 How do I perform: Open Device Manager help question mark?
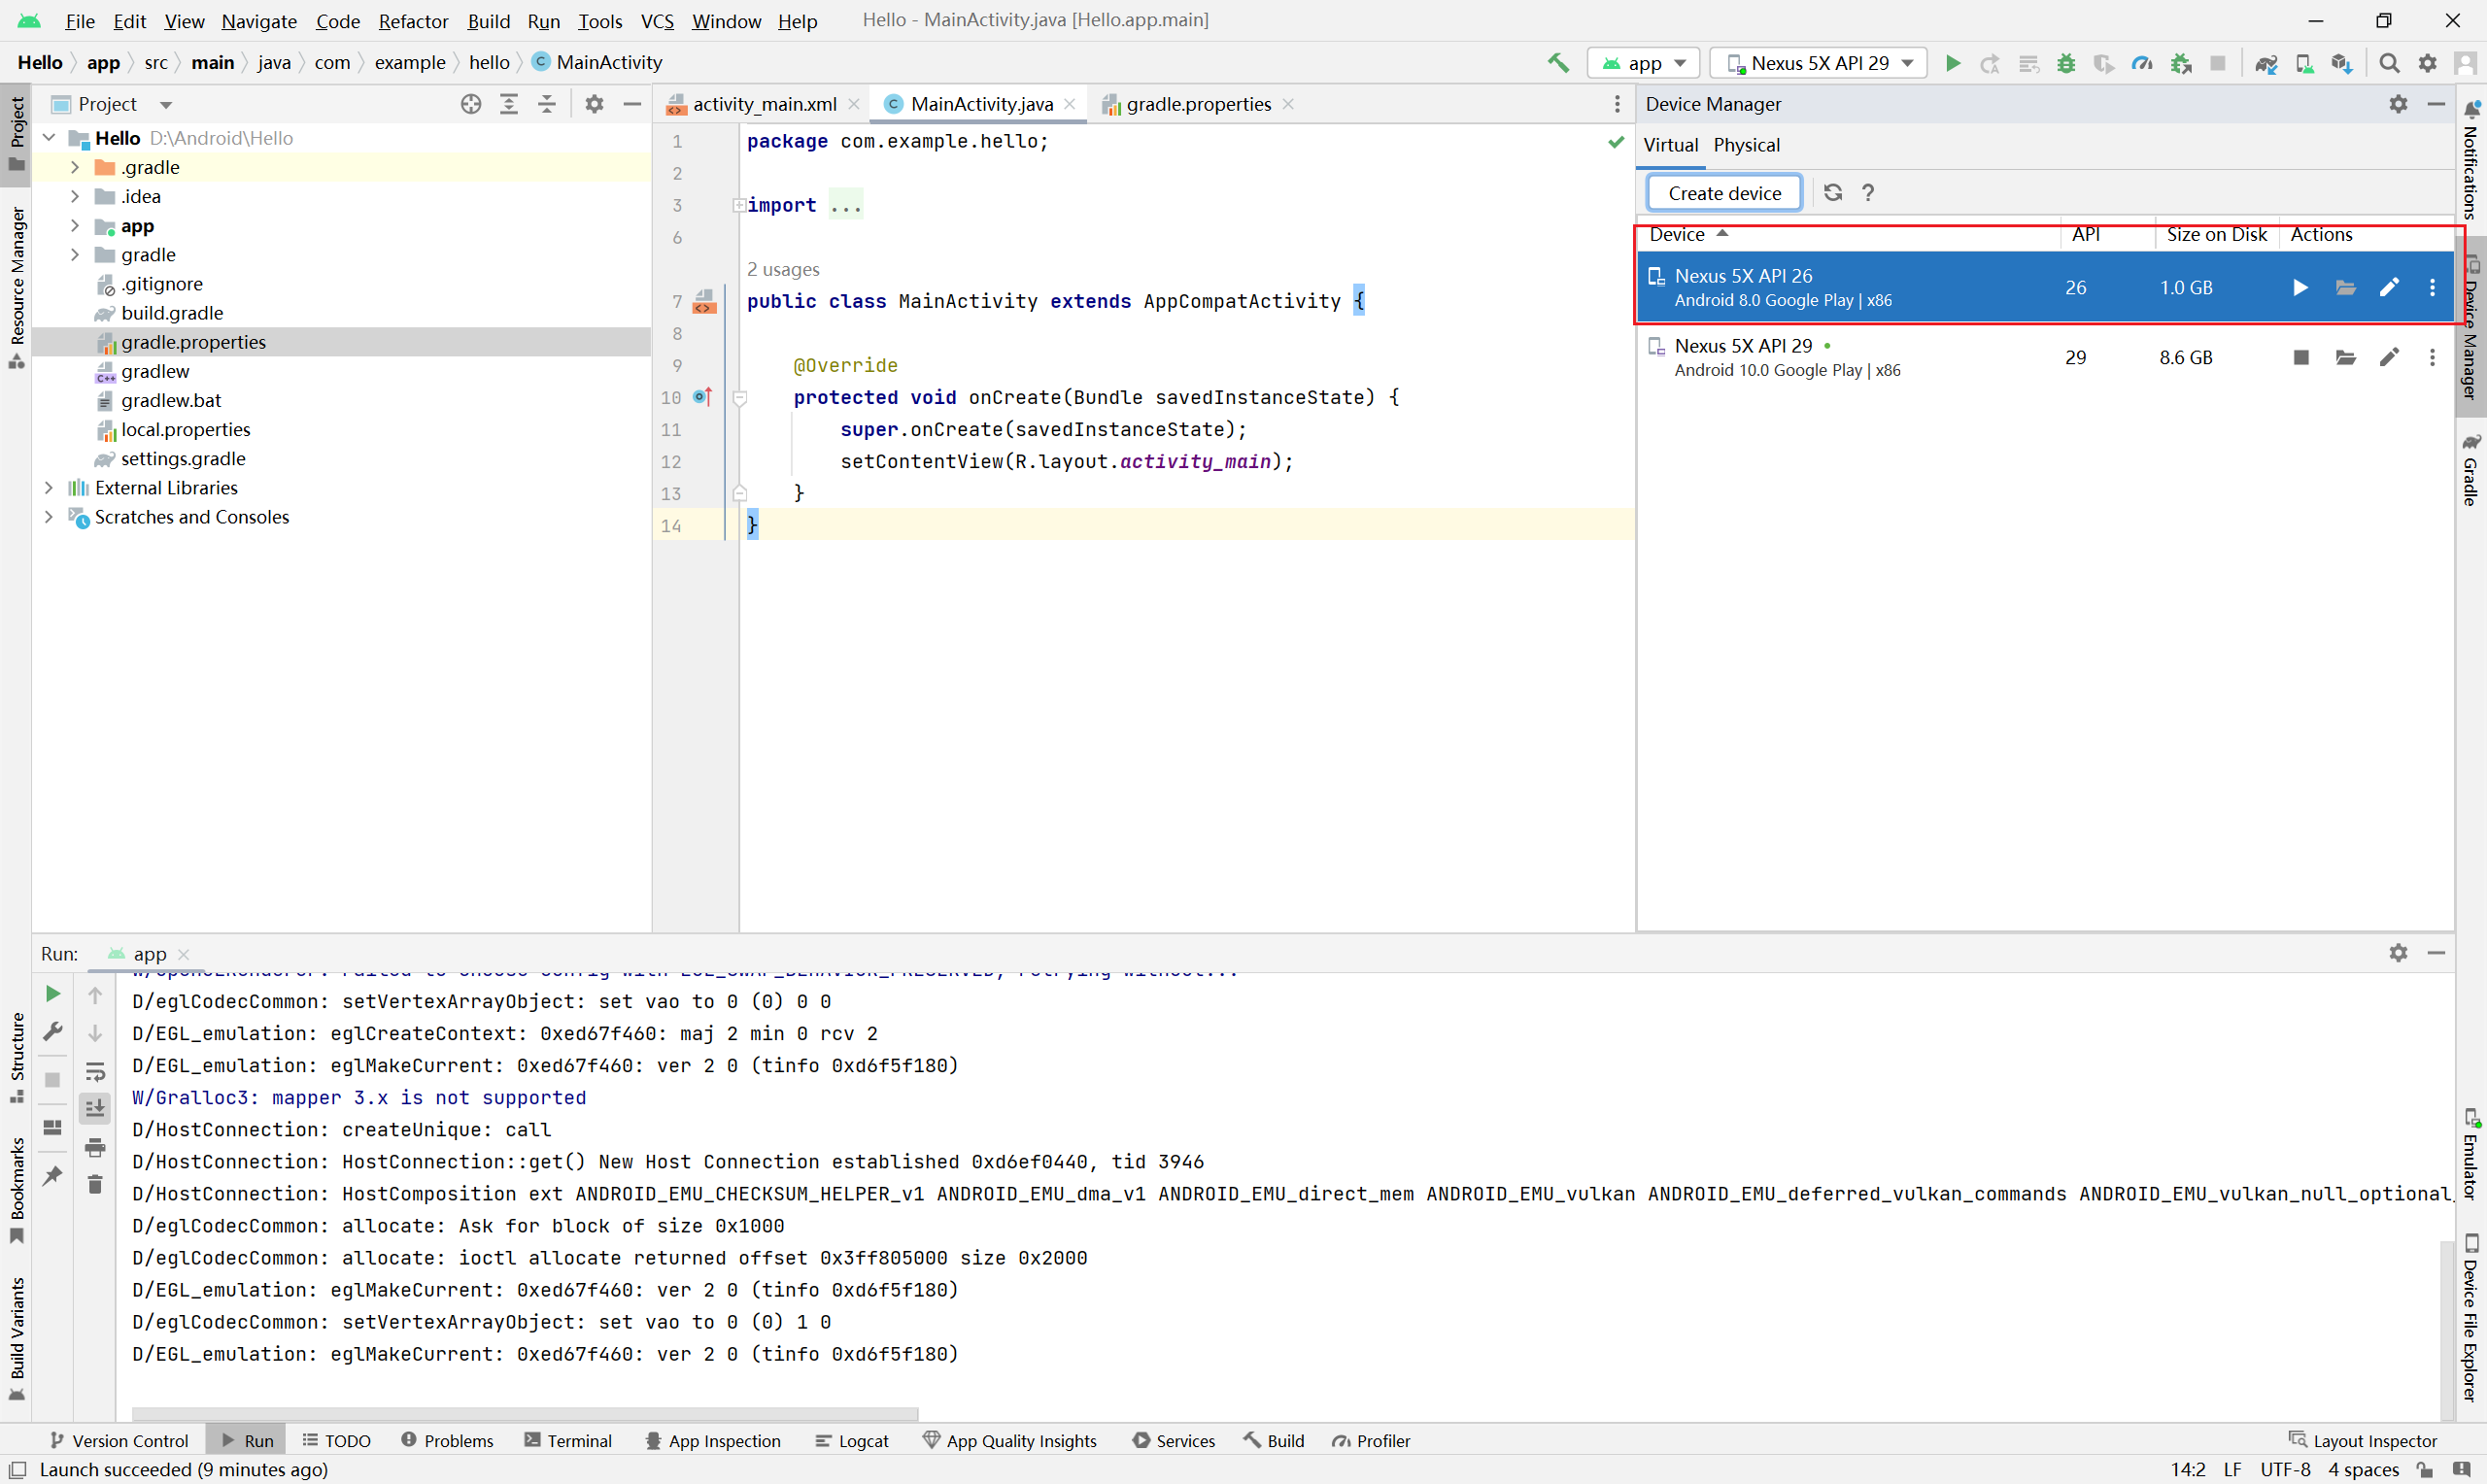(1868, 192)
